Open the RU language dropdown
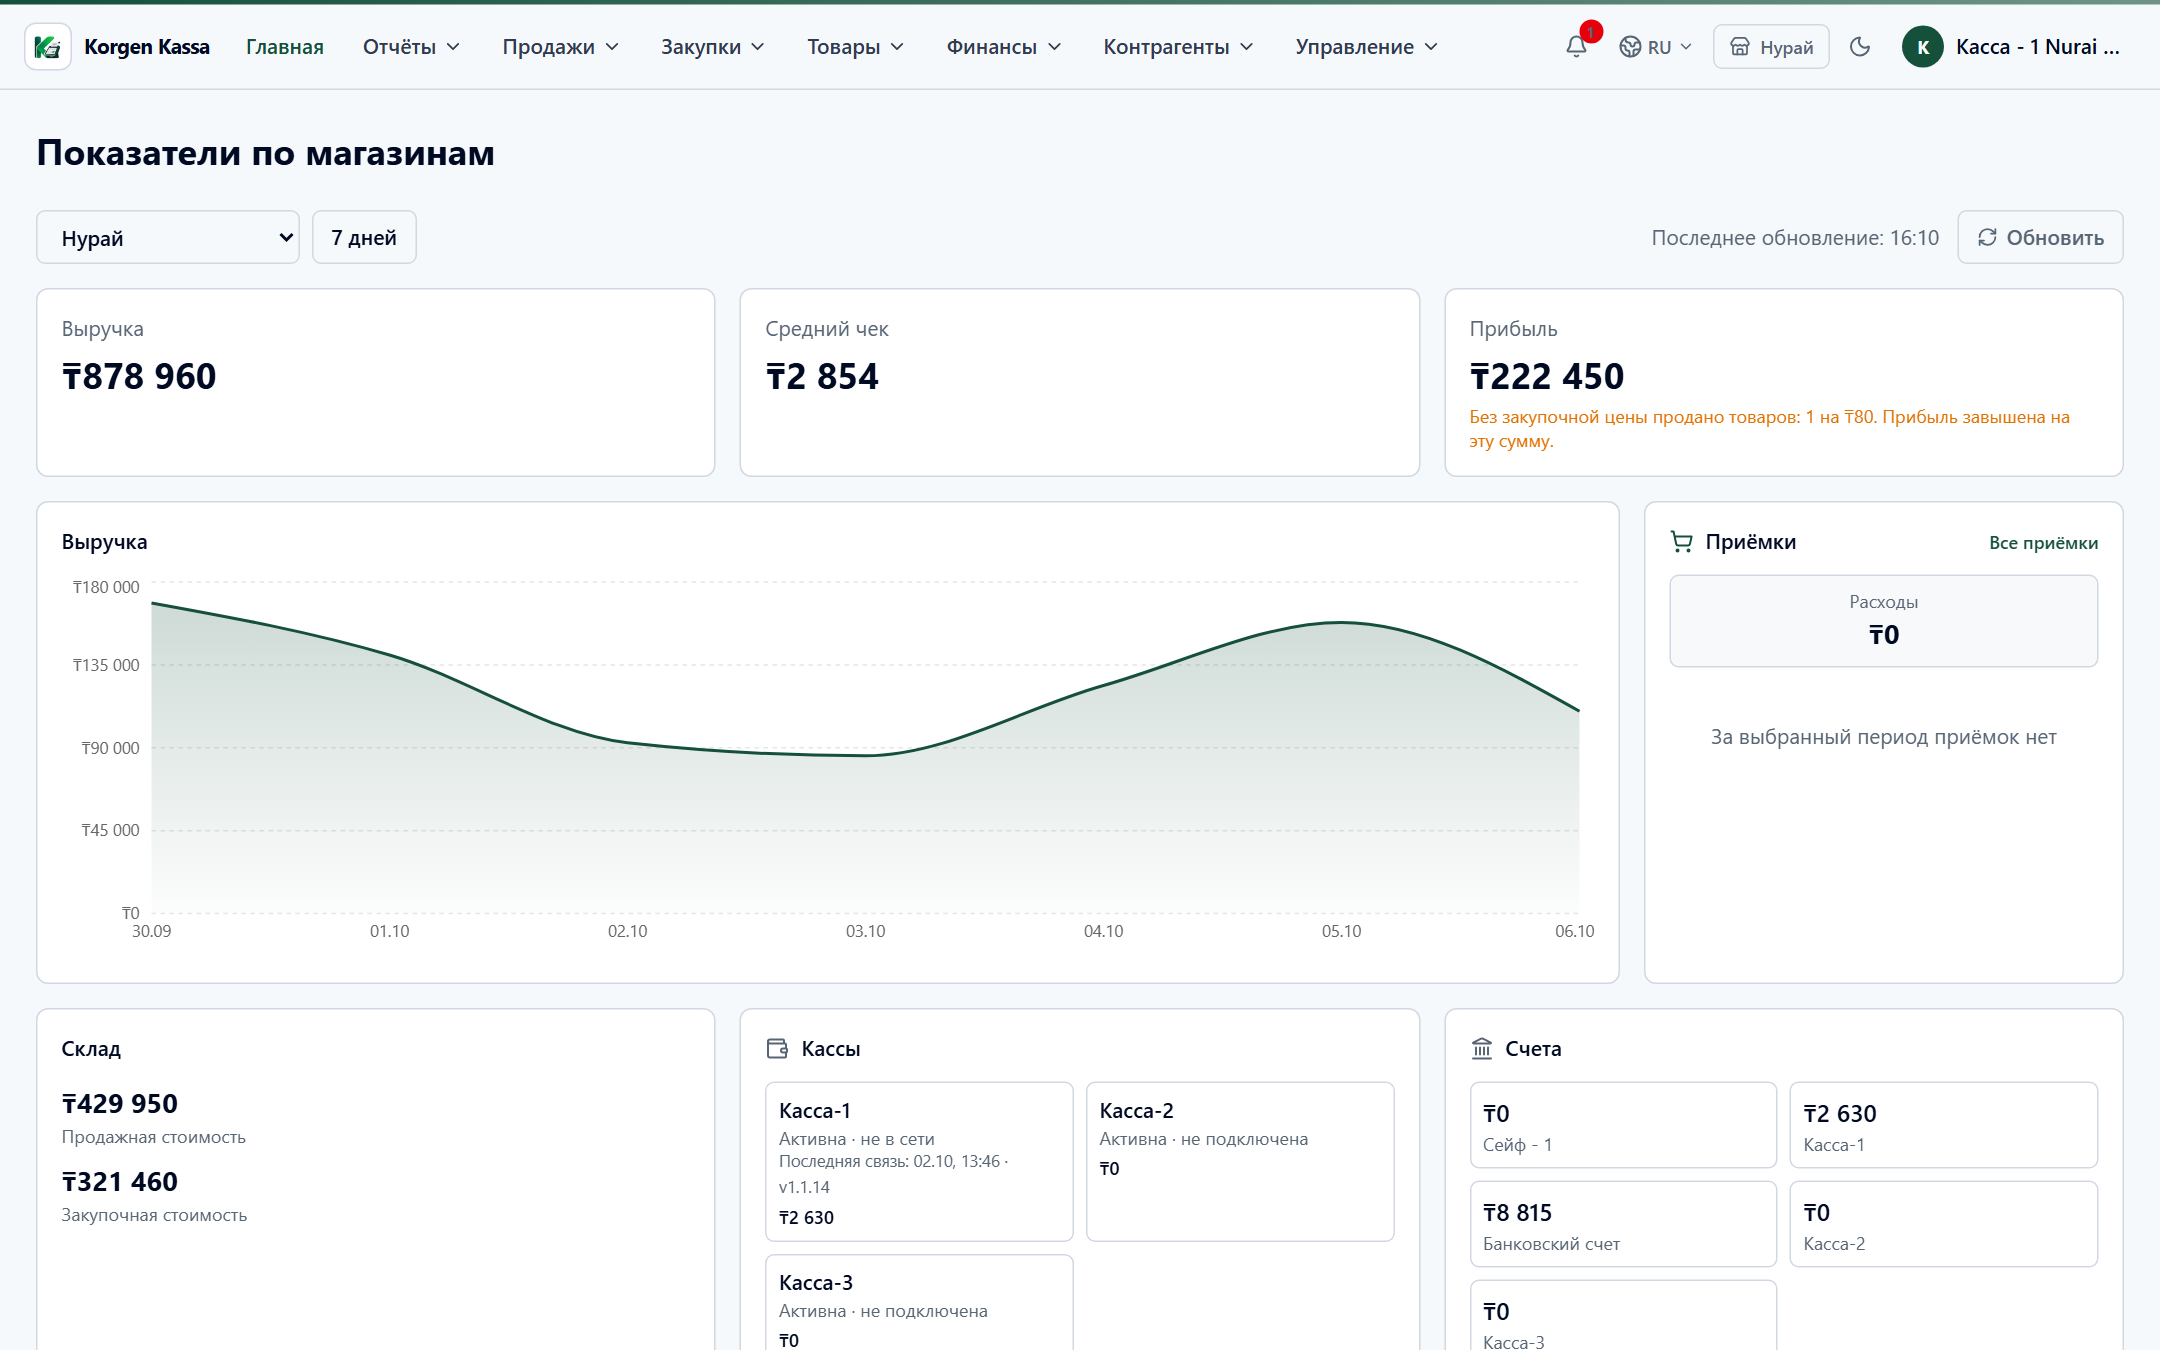Screen dimensions: 2160x1350 coord(1656,47)
